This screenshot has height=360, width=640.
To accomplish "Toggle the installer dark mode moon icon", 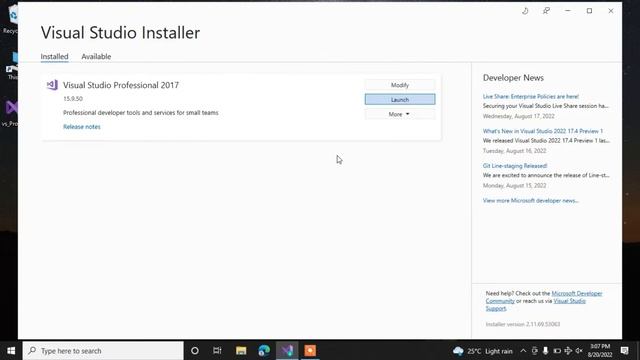I will [x=525, y=11].
